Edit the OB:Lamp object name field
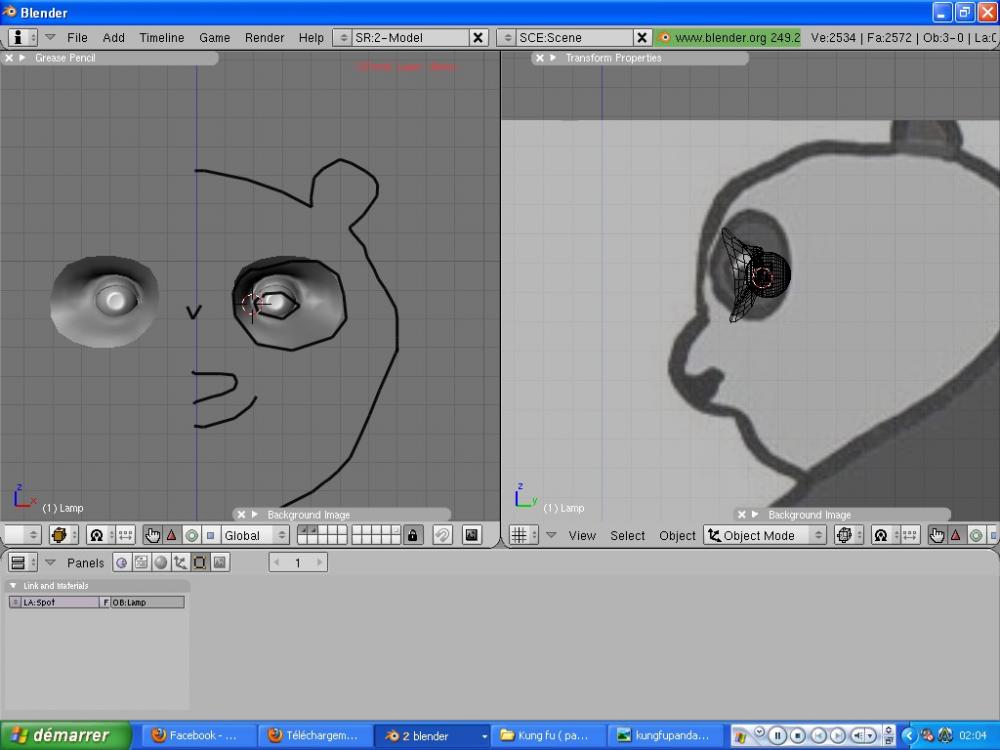1000x750 pixels. tap(147, 602)
